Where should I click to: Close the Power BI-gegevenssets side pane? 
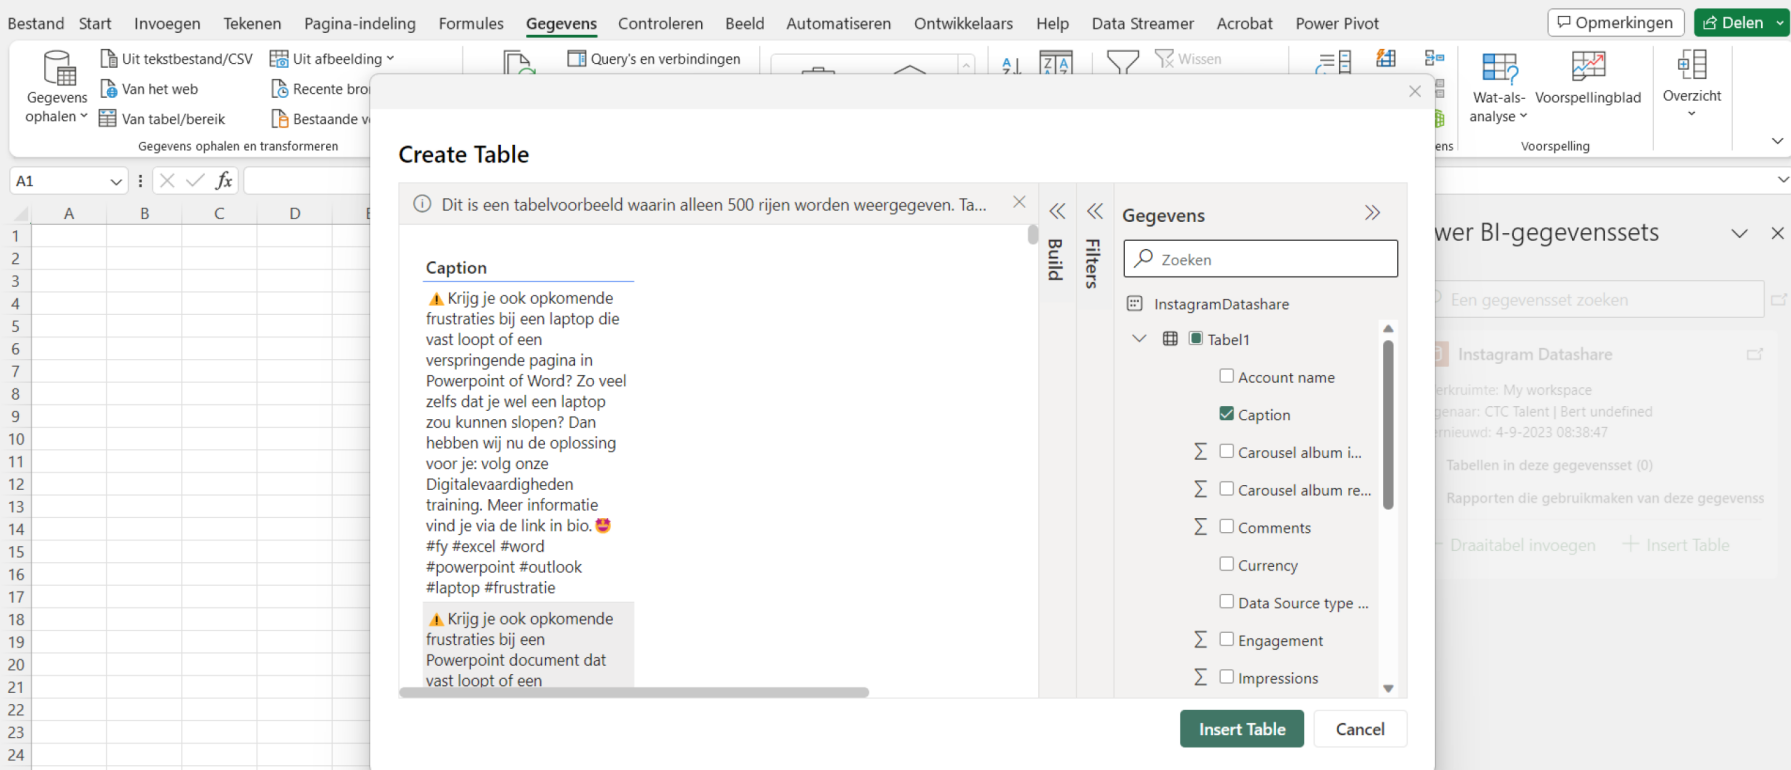click(1777, 233)
